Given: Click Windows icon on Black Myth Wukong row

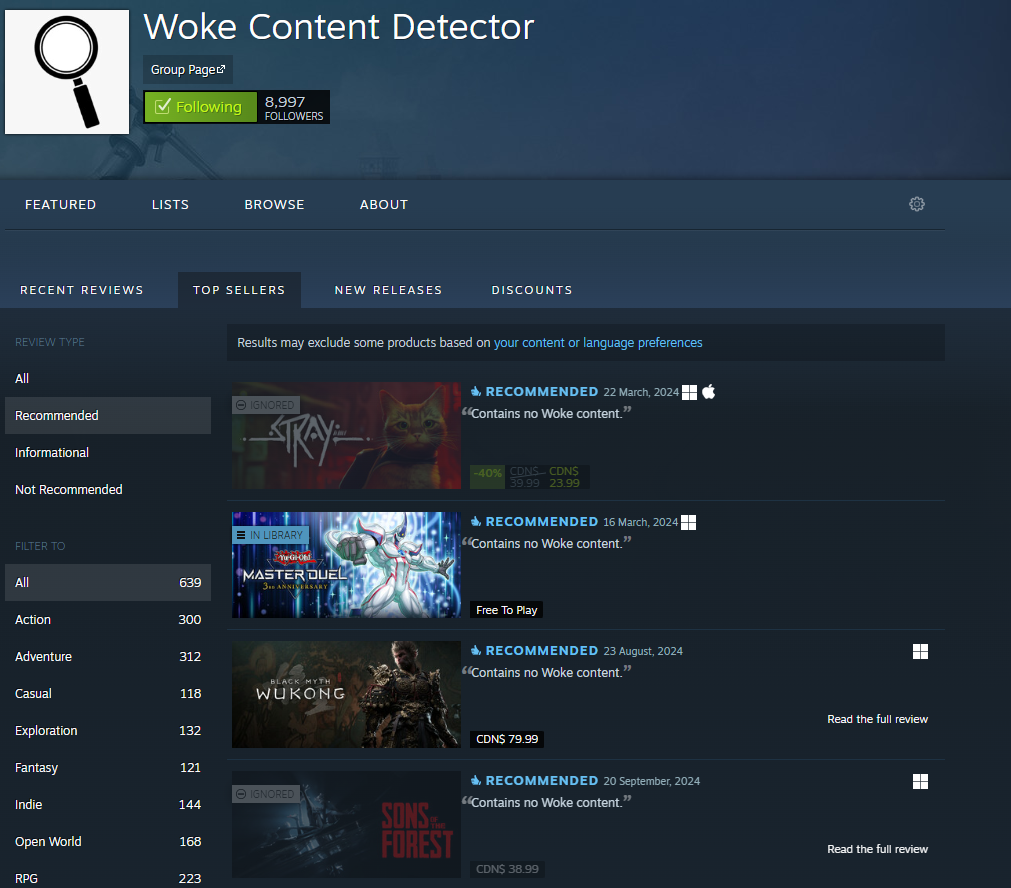Looking at the screenshot, I should pos(920,652).
